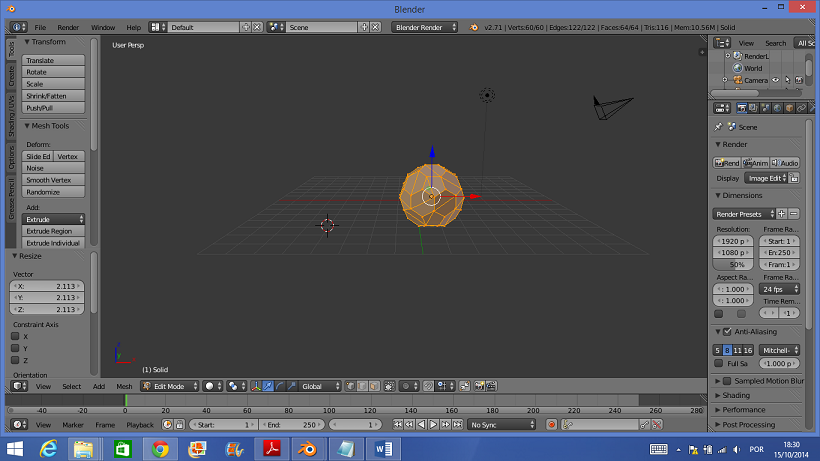820x461 pixels.
Task: Switch to vertex select mode
Action: [351, 386]
